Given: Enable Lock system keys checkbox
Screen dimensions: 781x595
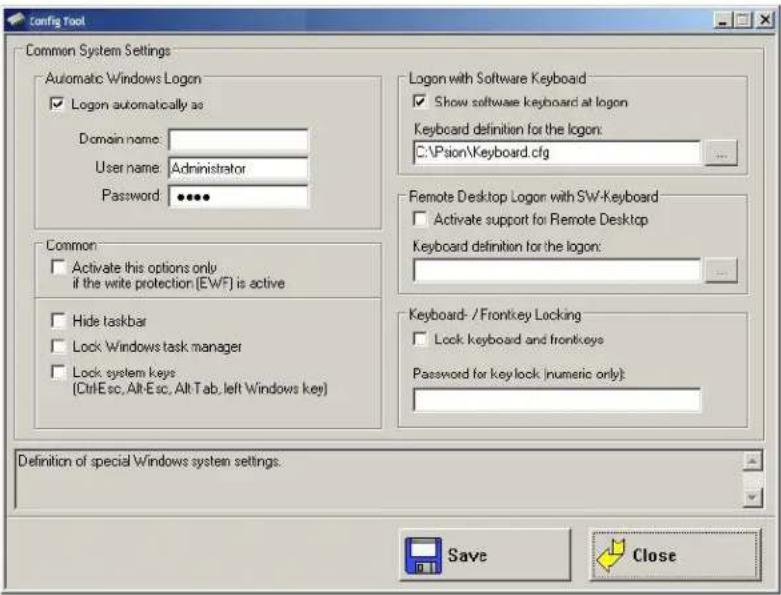Looking at the screenshot, I should 58,372.
